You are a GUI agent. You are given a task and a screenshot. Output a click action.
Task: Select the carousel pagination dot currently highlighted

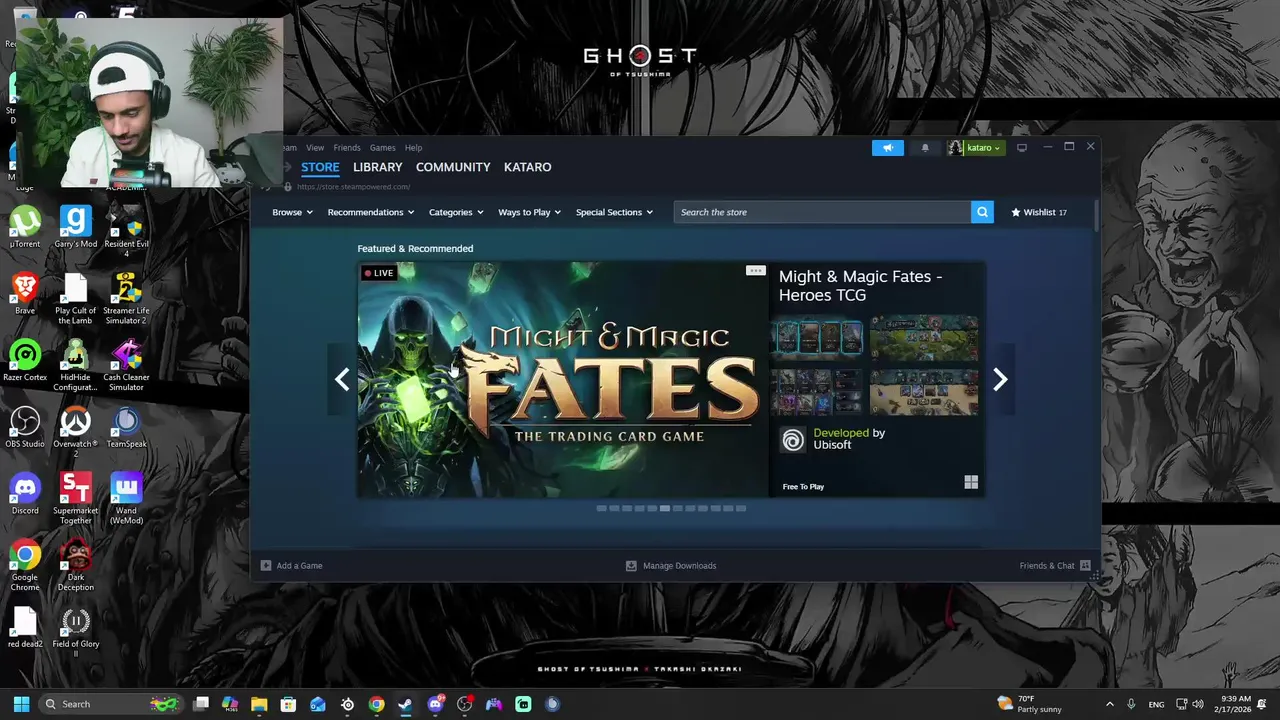tap(664, 508)
